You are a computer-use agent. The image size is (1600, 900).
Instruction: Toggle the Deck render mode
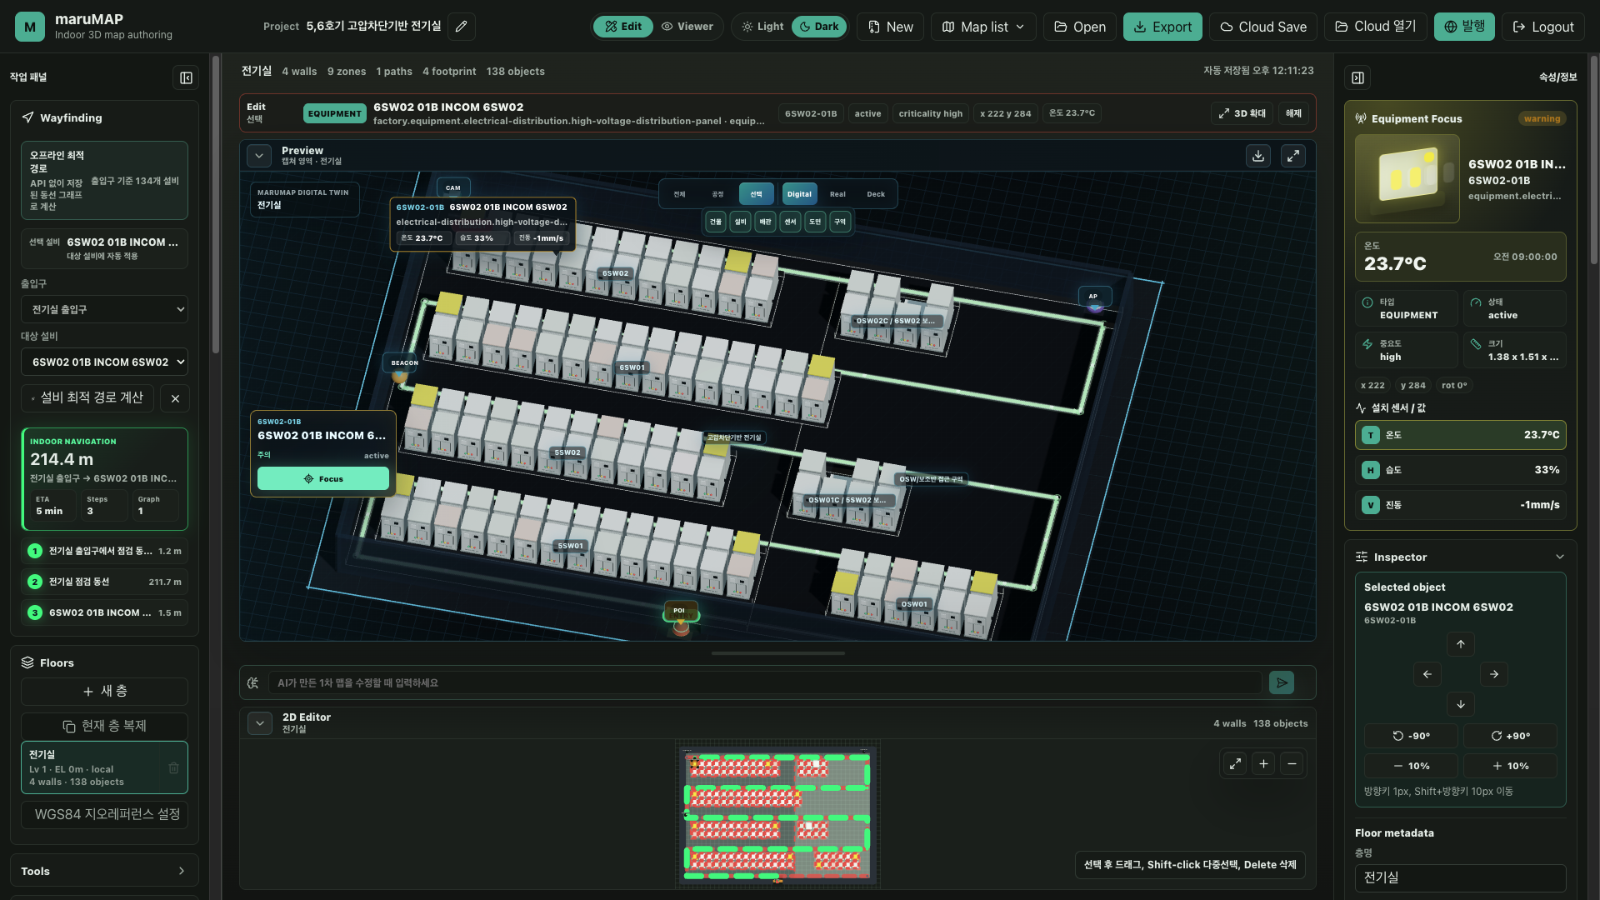pyautogui.click(x=876, y=194)
